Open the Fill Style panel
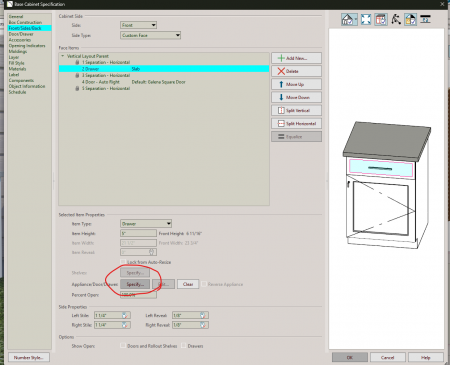 [16, 63]
